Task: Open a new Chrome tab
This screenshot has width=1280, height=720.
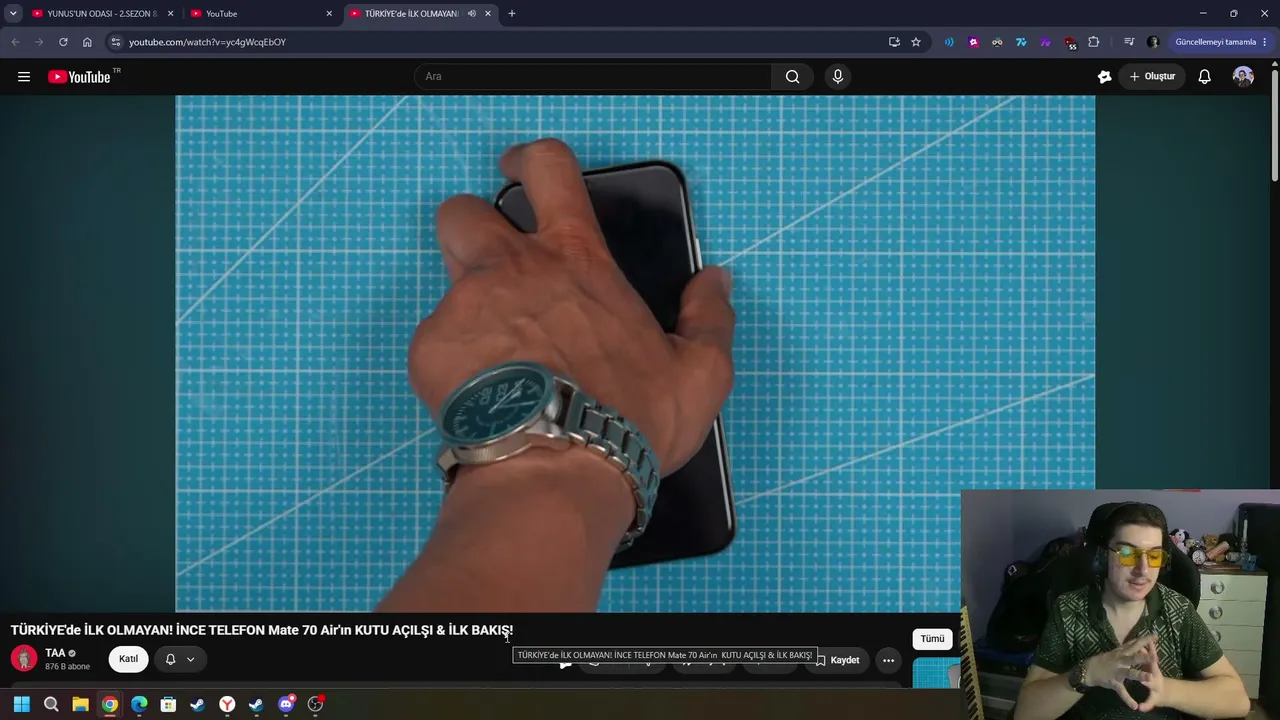Action: coord(512,14)
